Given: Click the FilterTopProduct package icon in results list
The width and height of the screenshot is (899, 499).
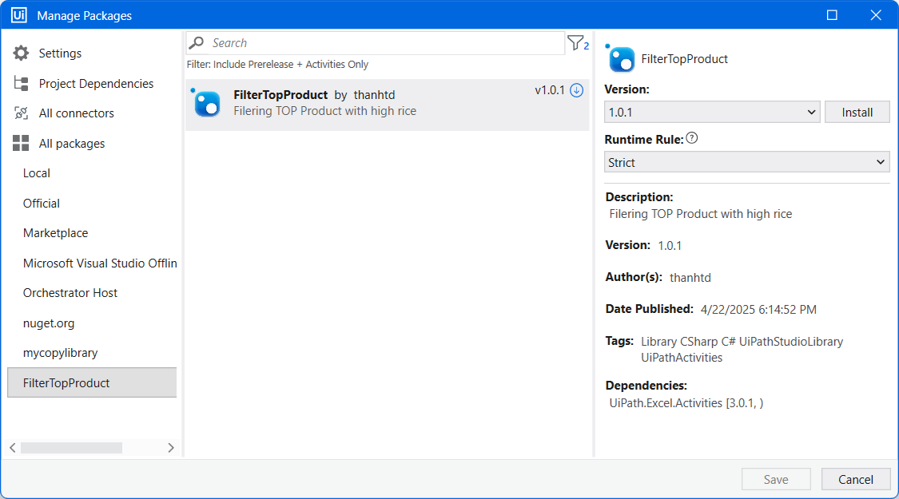Looking at the screenshot, I should 206,103.
